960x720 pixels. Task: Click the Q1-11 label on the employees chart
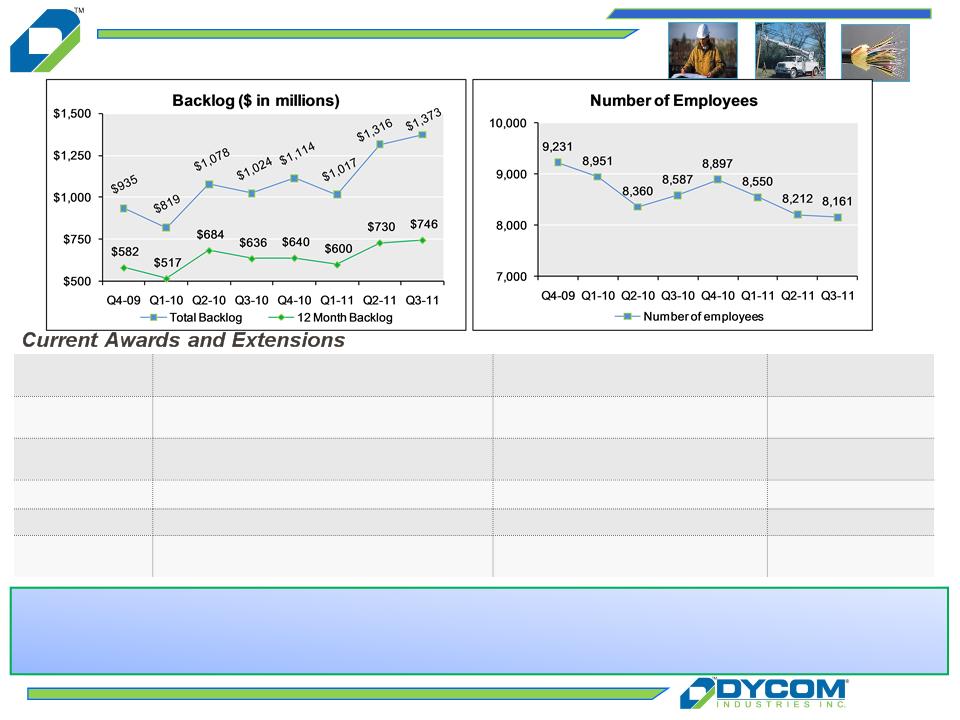[758, 296]
